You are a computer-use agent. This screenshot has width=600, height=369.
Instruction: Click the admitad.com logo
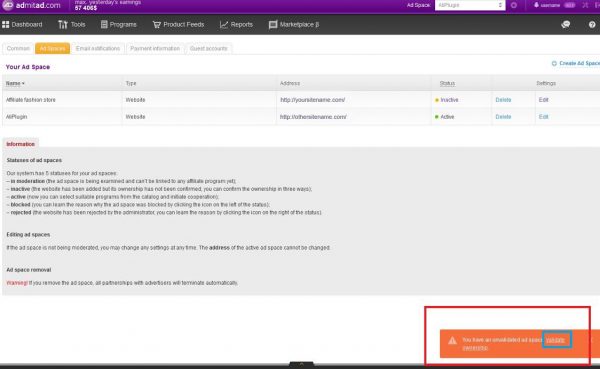click(31, 5)
